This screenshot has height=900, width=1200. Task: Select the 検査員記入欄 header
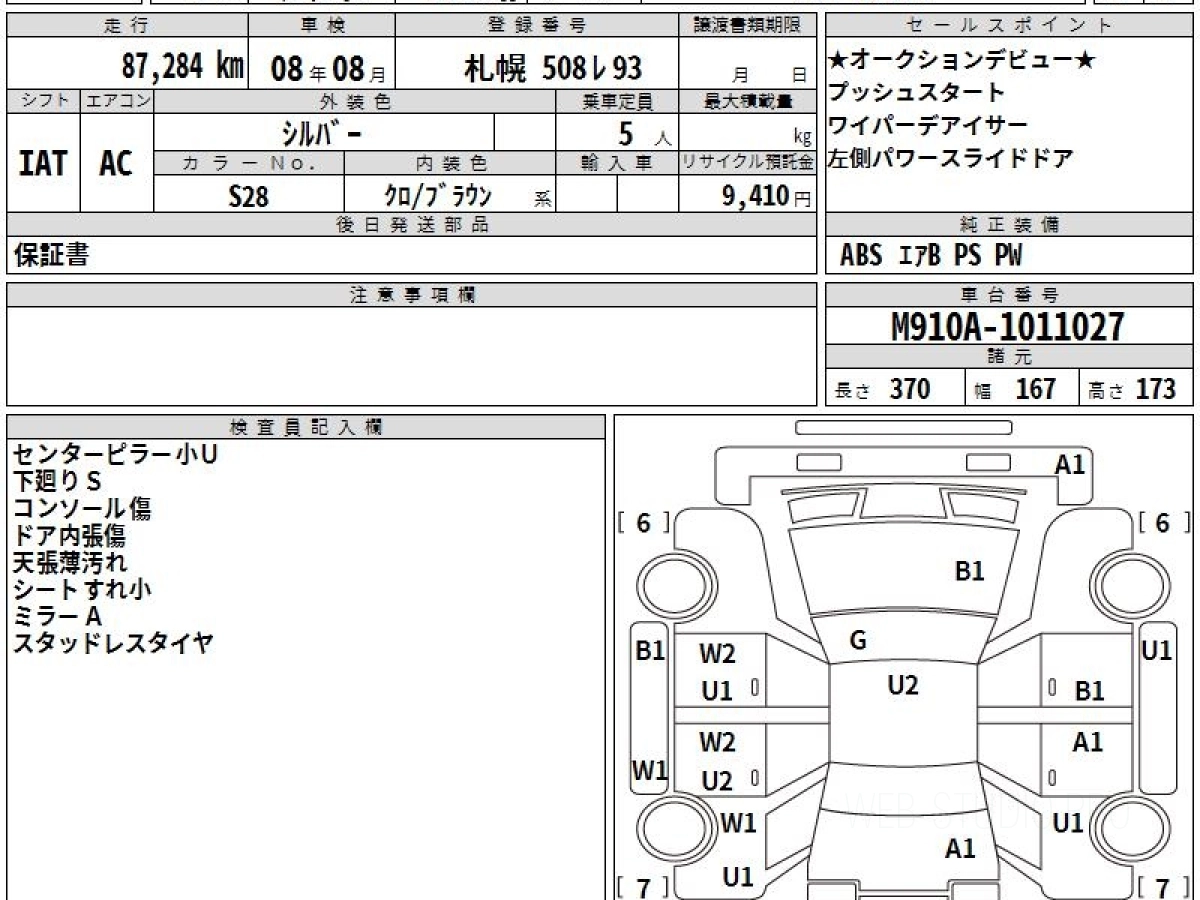pos(306,427)
